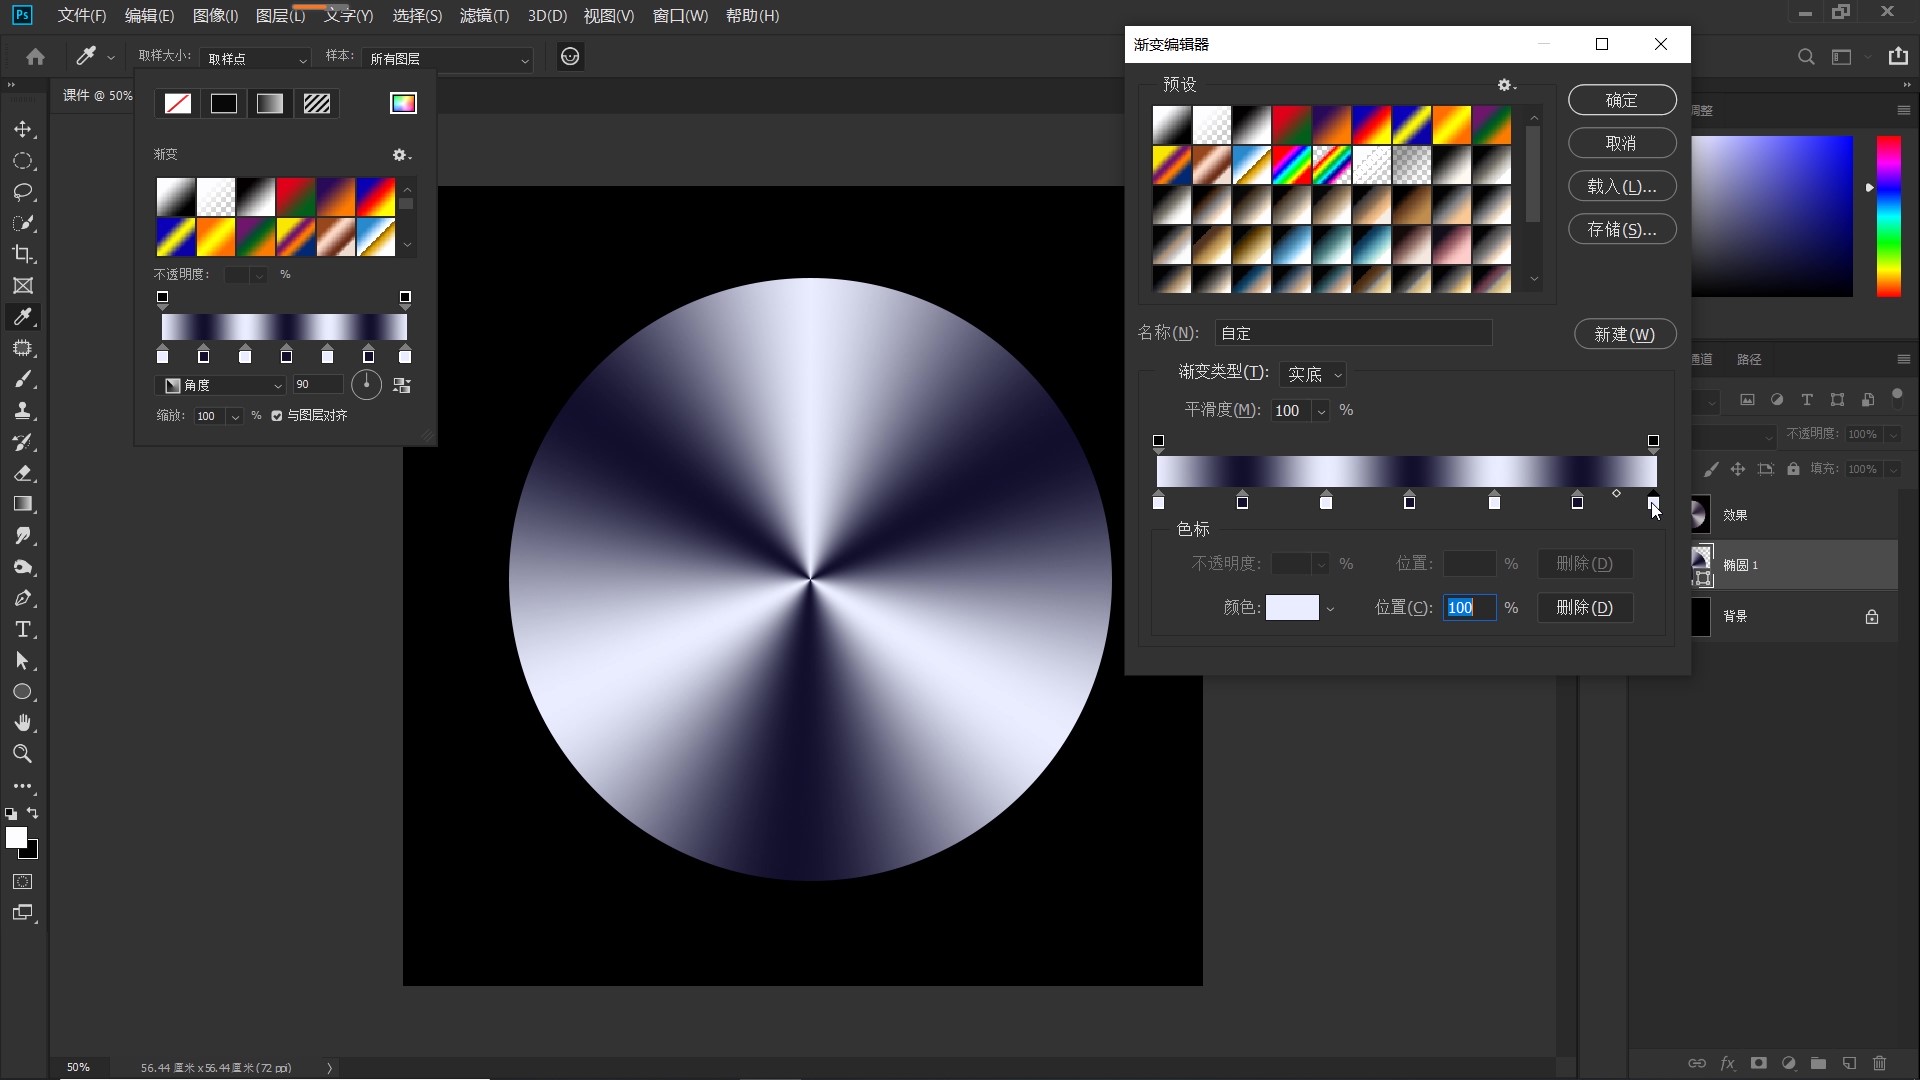
Task: Select the Brush tool
Action: point(23,379)
